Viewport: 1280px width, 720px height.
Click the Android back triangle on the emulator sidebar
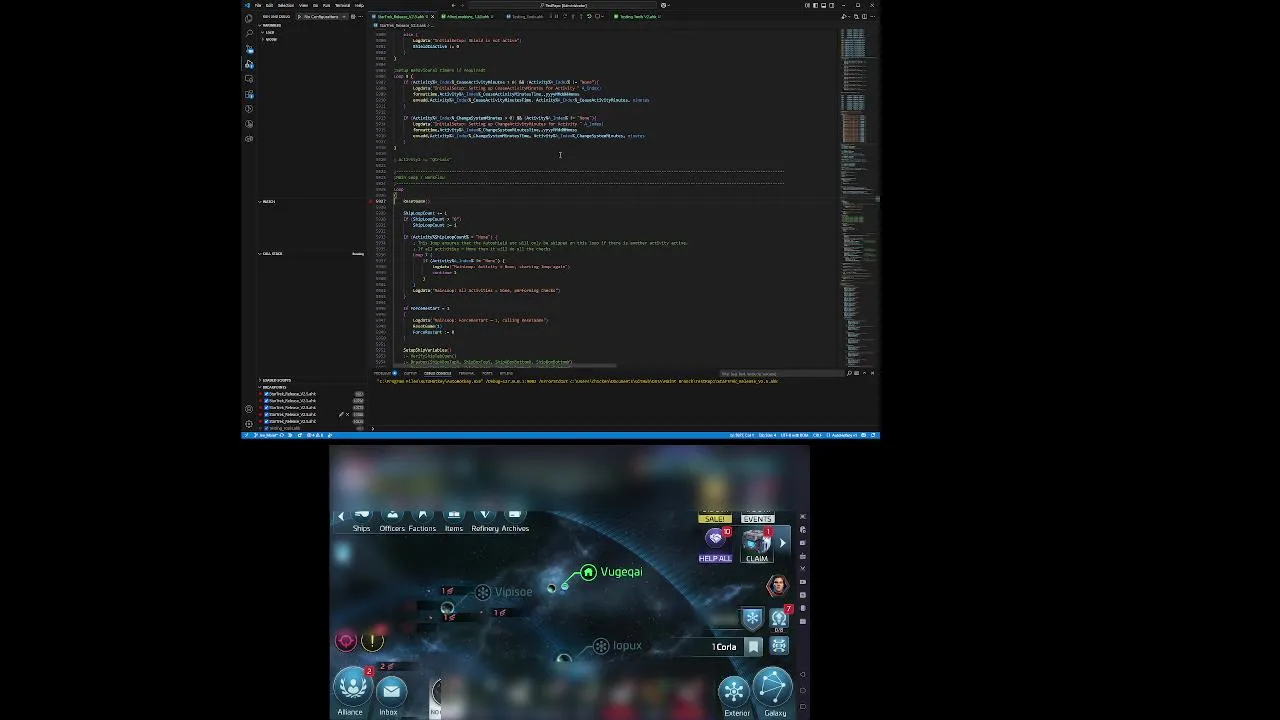(x=803, y=674)
